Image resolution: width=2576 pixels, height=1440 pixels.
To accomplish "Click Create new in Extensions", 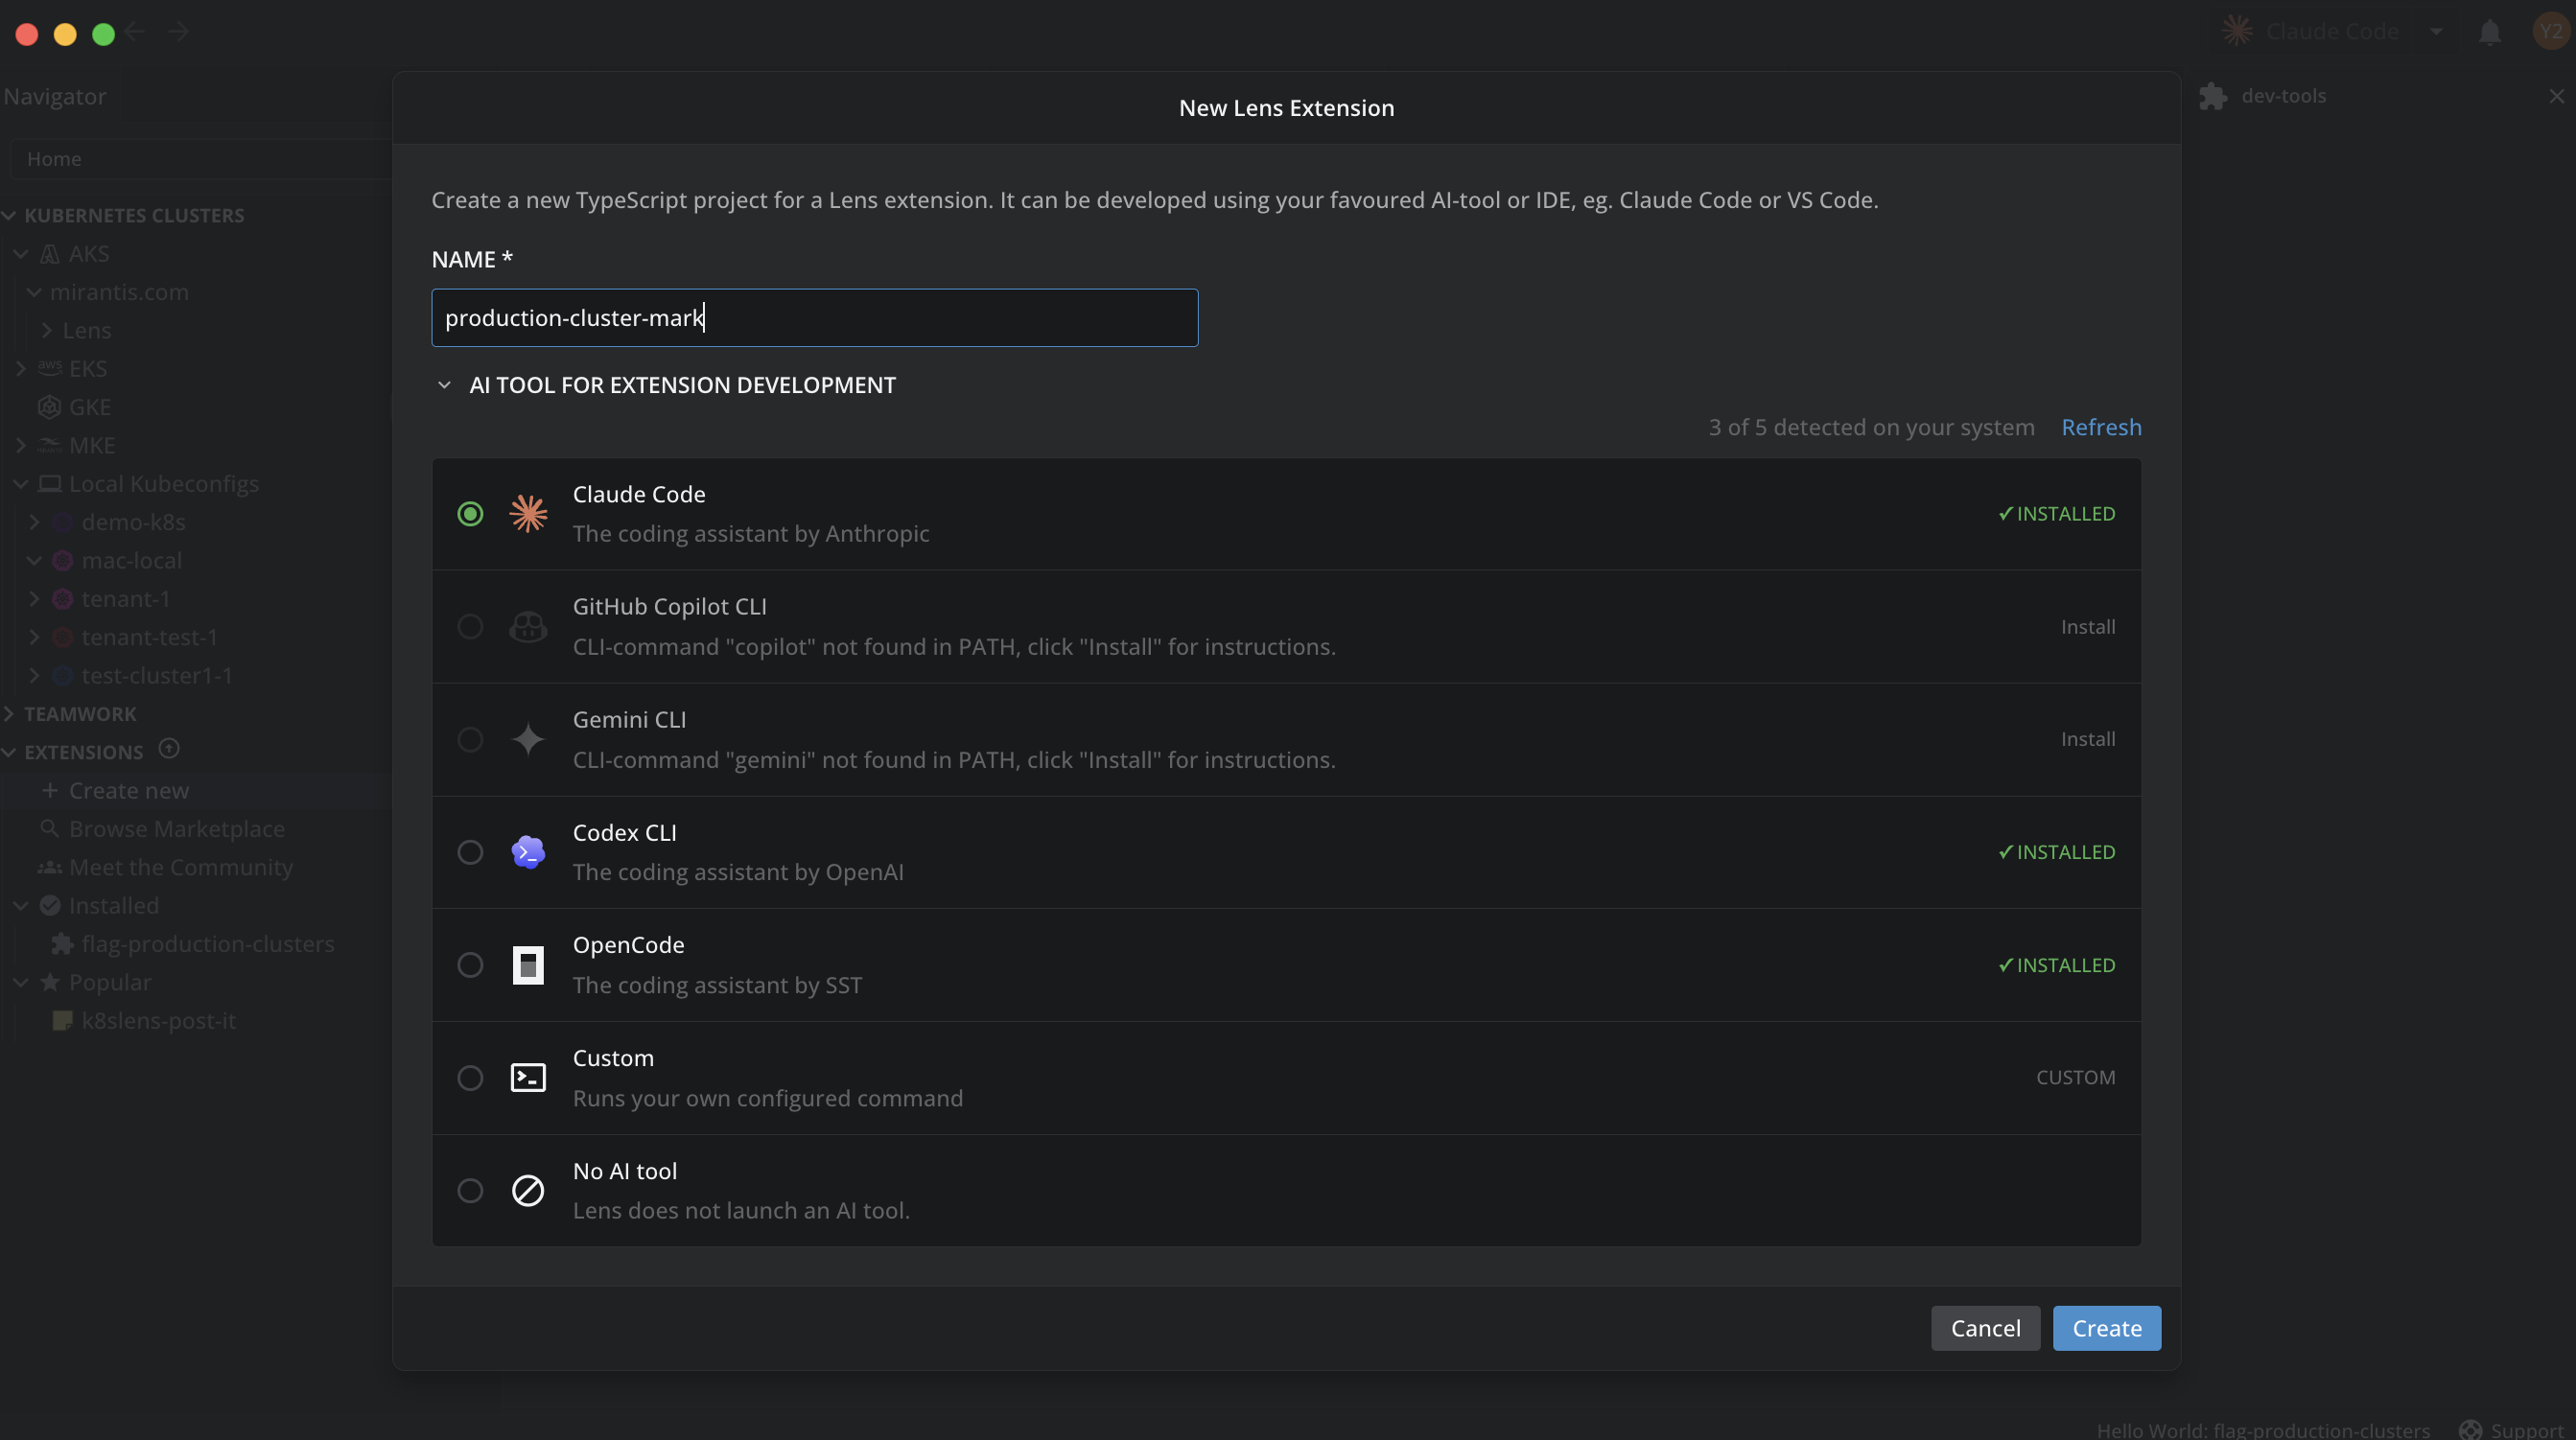I will click(129, 791).
